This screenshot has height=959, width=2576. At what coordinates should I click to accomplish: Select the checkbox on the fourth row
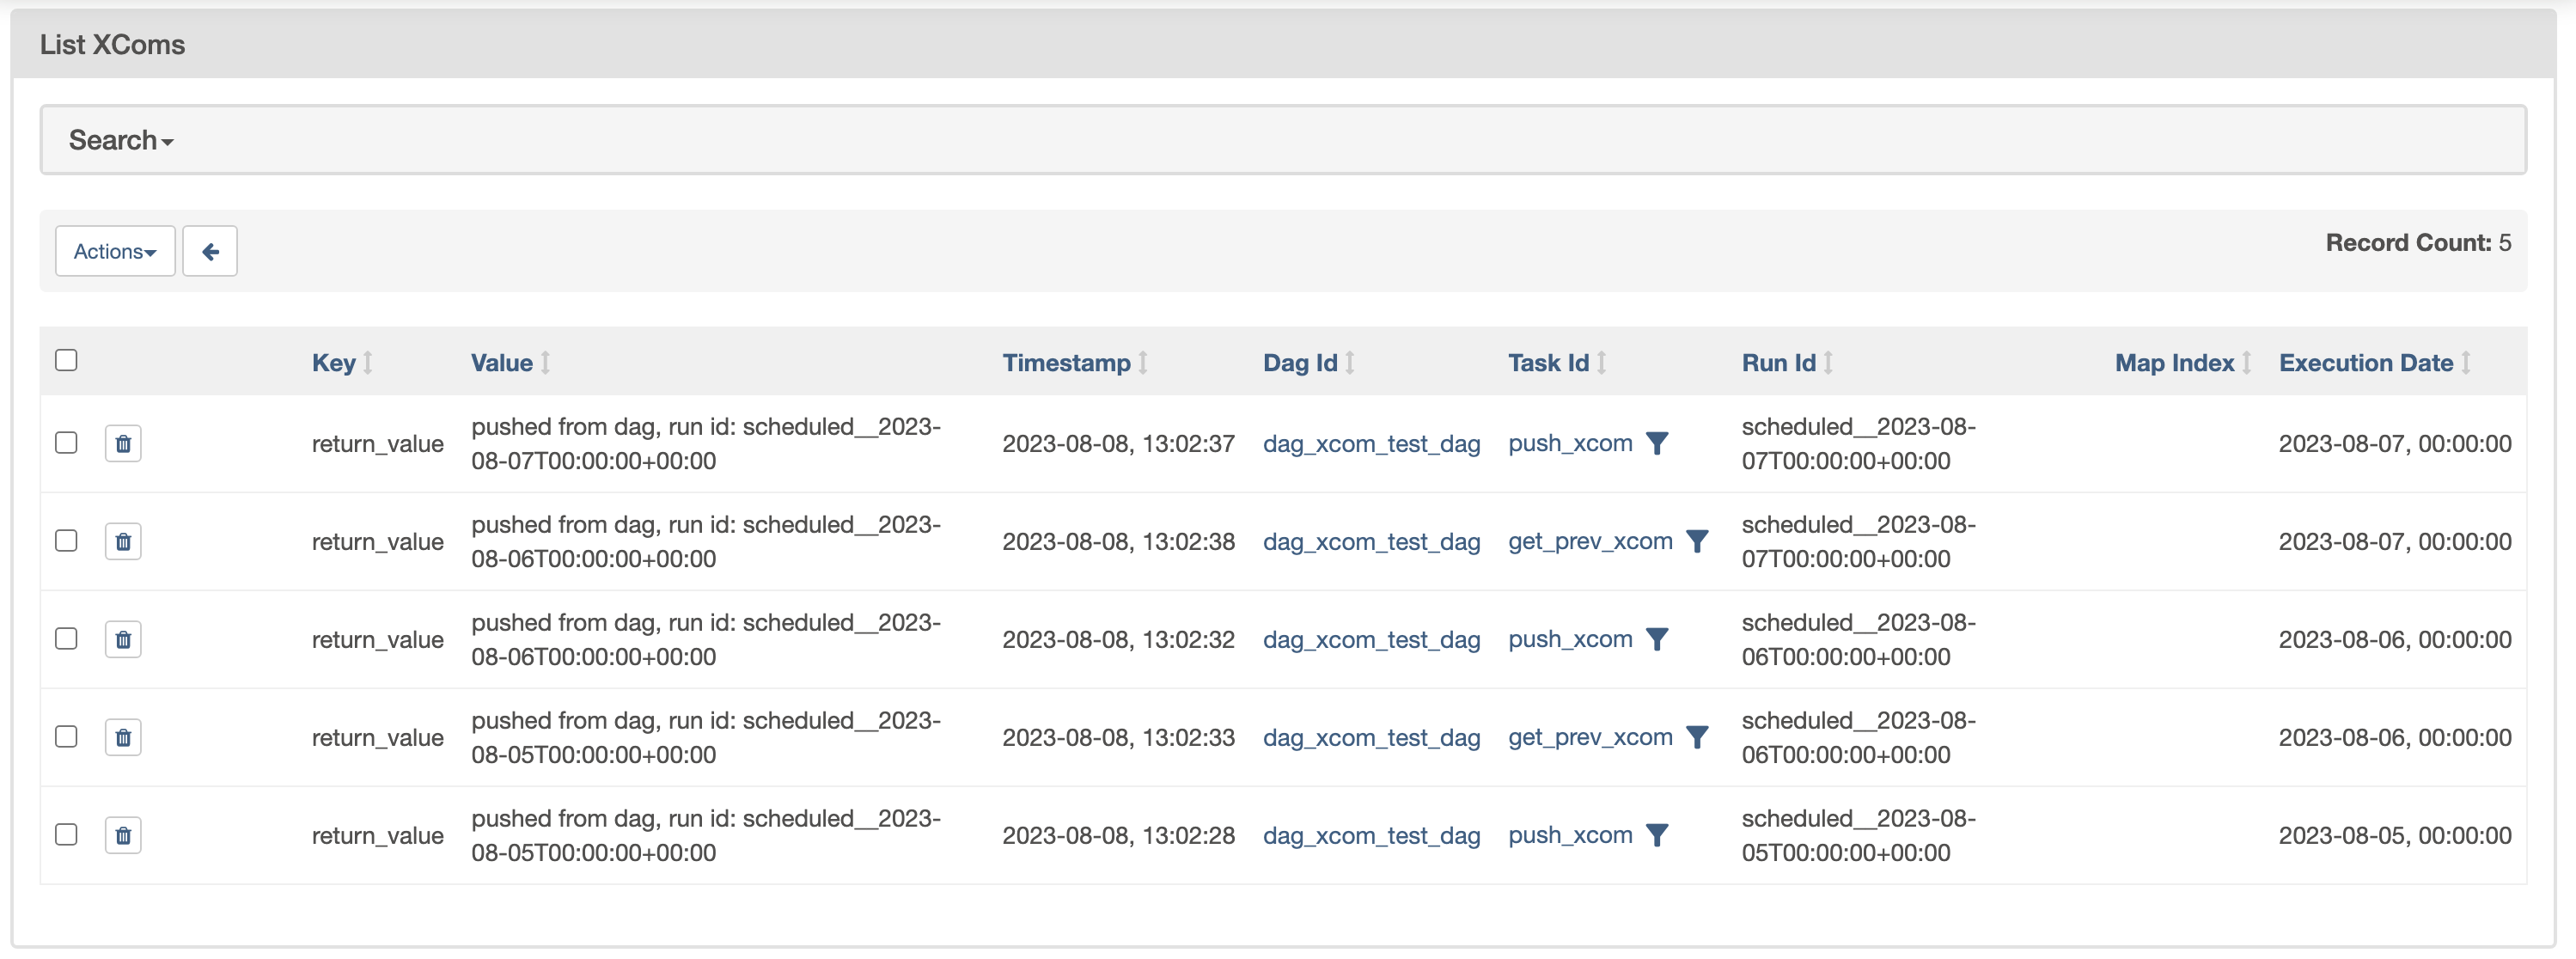point(66,736)
